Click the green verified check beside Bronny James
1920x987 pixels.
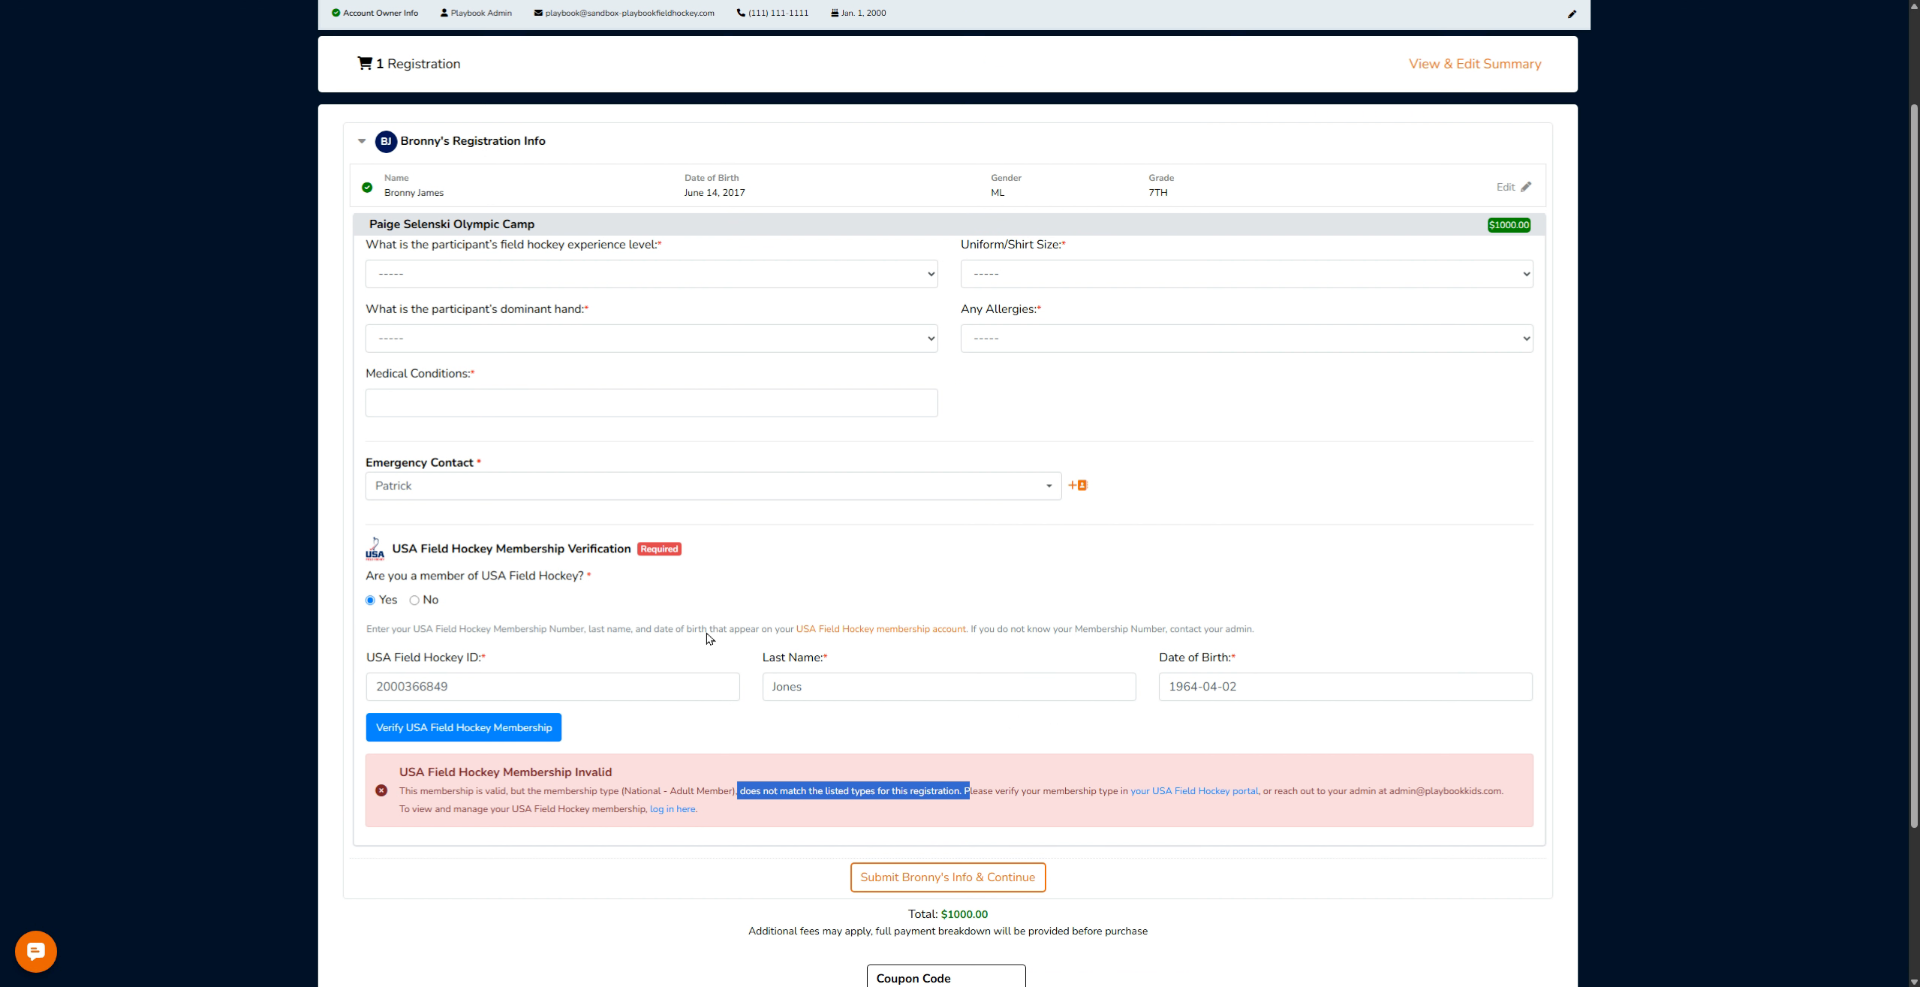(x=367, y=187)
